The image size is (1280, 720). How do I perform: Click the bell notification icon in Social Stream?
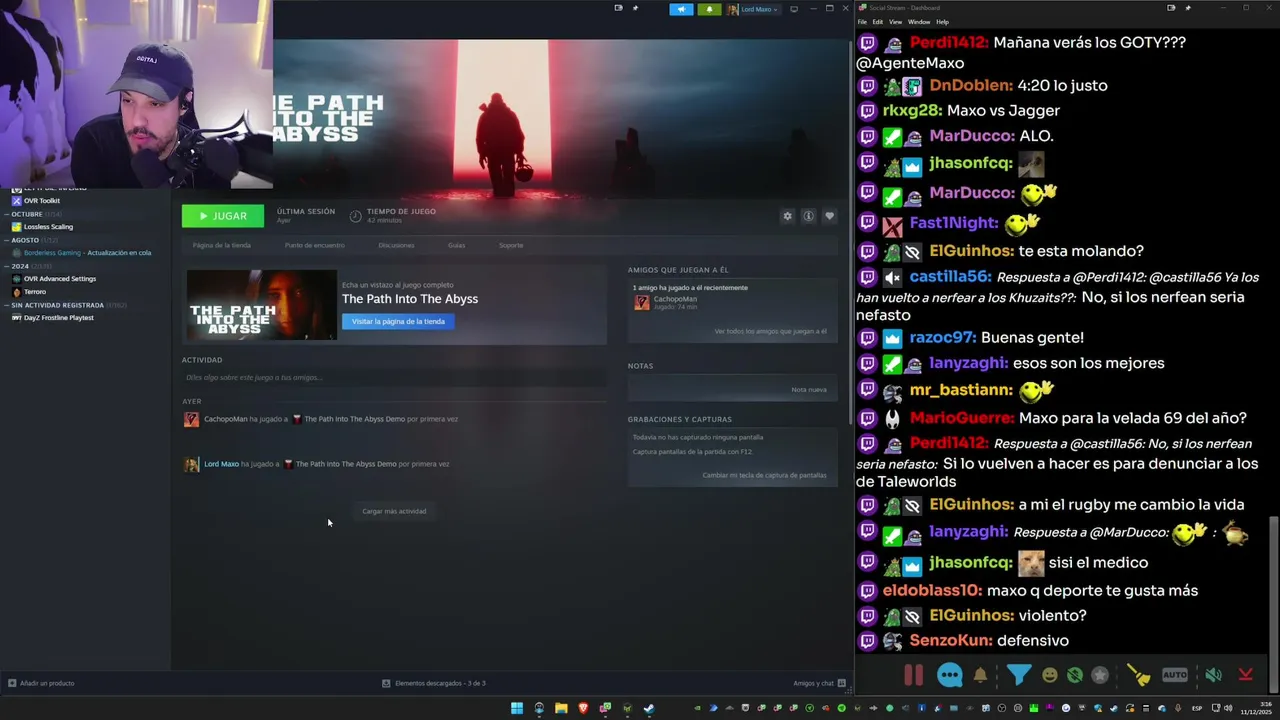click(x=980, y=675)
